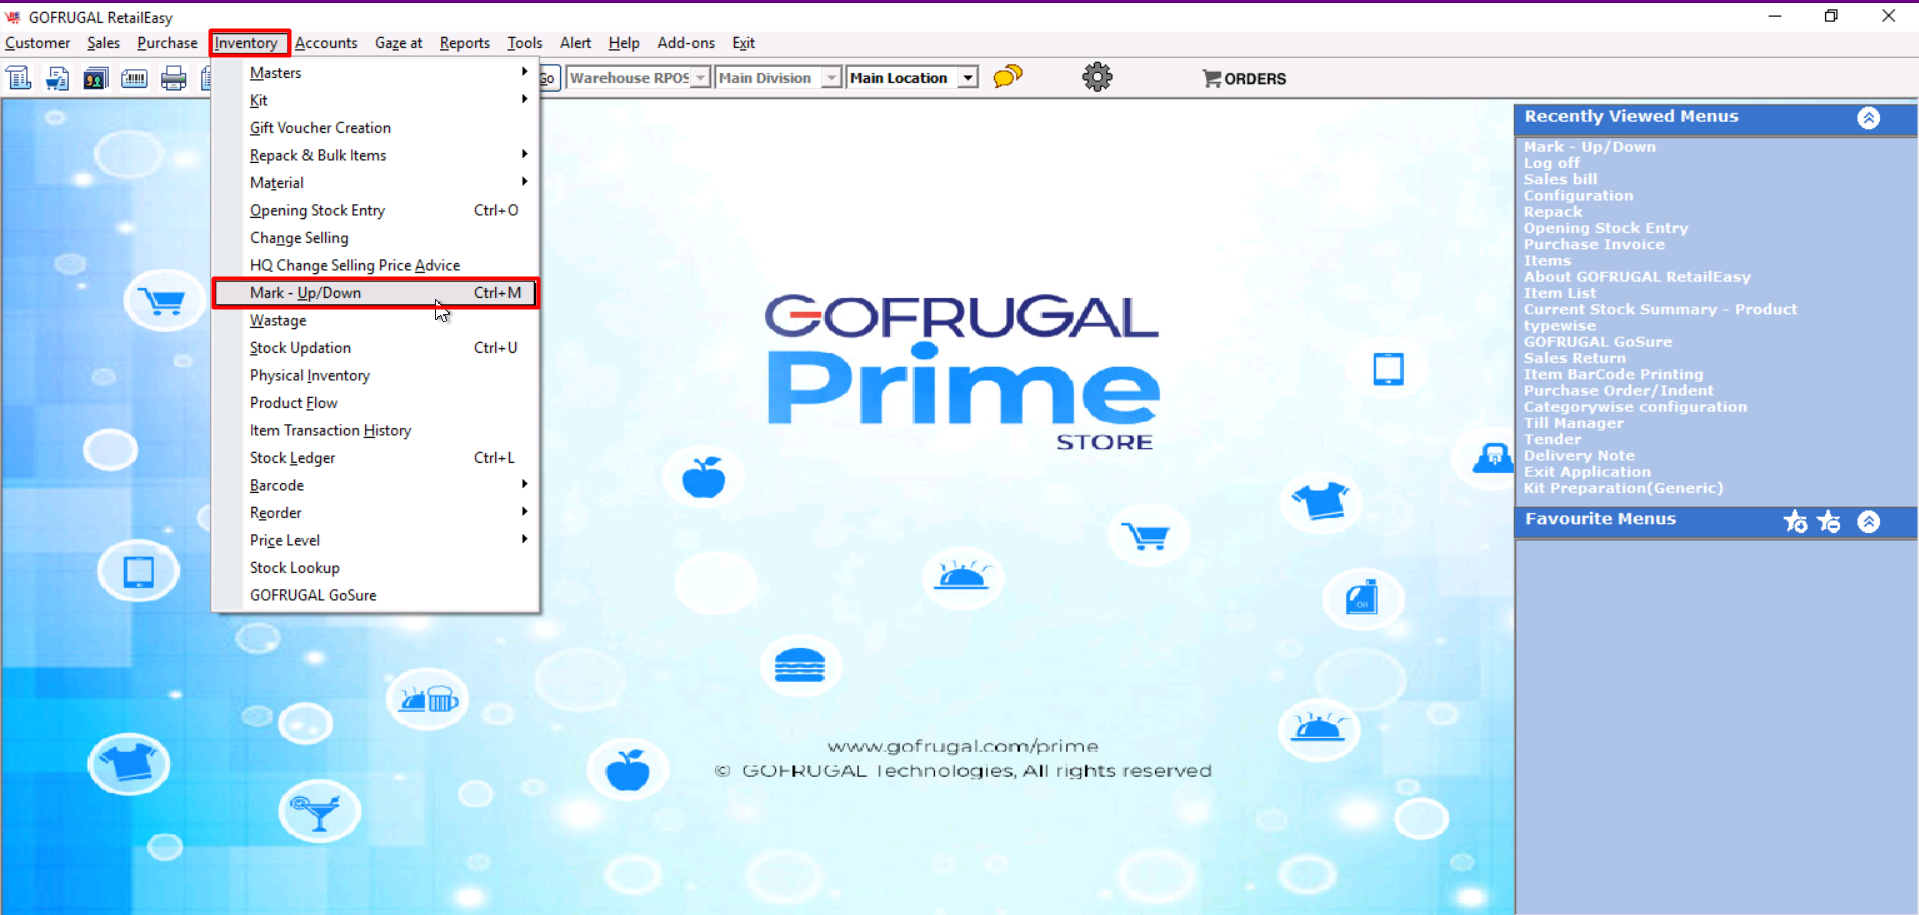Click the Inventory menu bar item
This screenshot has height=915, width=1919.
[246, 43]
